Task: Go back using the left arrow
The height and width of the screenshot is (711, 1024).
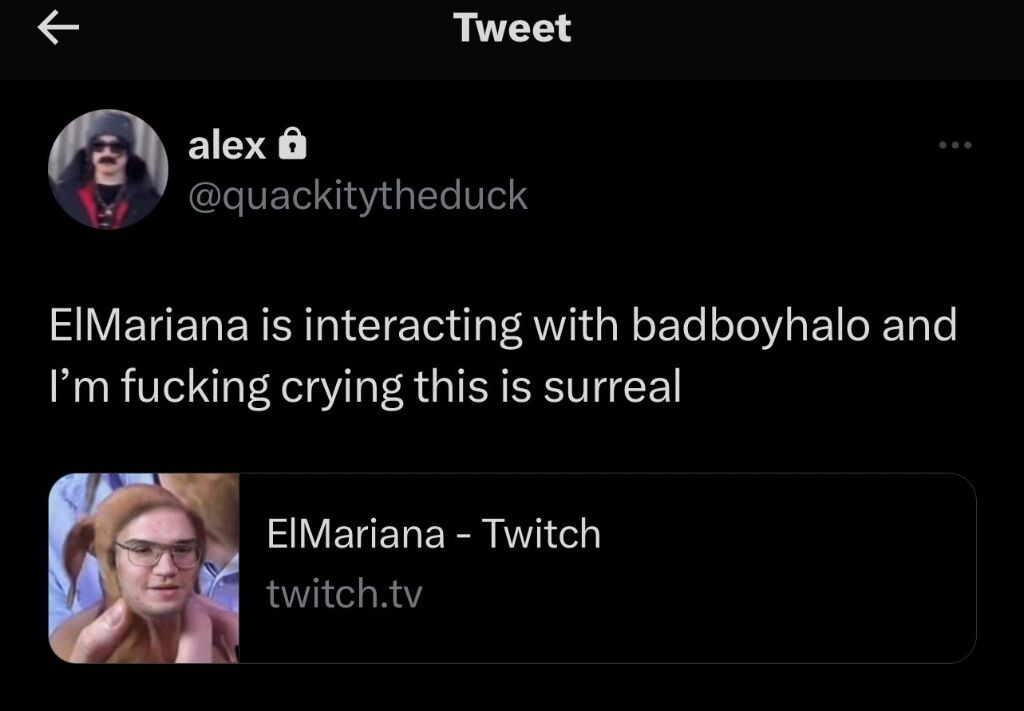Action: 57,29
